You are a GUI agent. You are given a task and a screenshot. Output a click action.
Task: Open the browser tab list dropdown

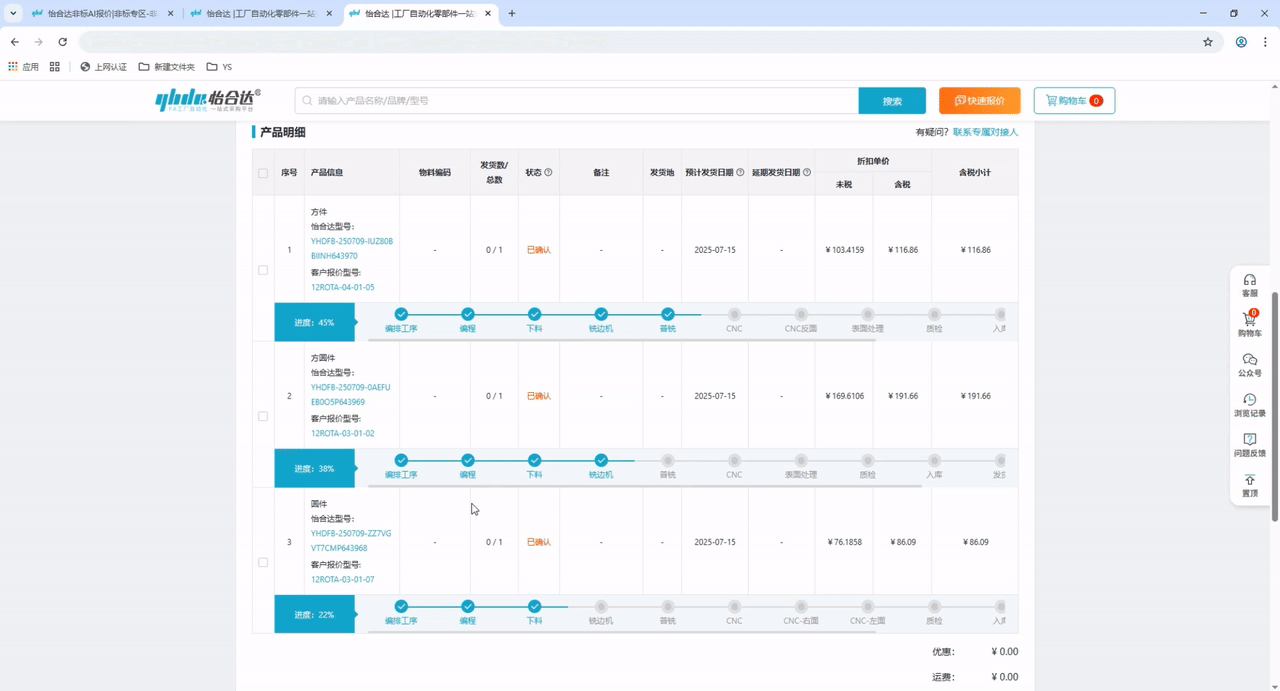pyautogui.click(x=13, y=14)
